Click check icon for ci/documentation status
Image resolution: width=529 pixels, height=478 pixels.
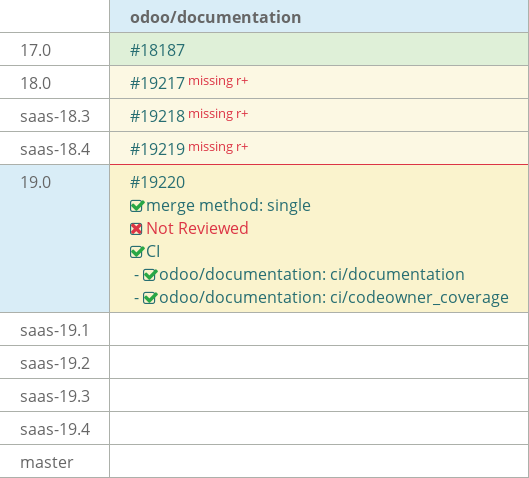[x=150, y=275]
